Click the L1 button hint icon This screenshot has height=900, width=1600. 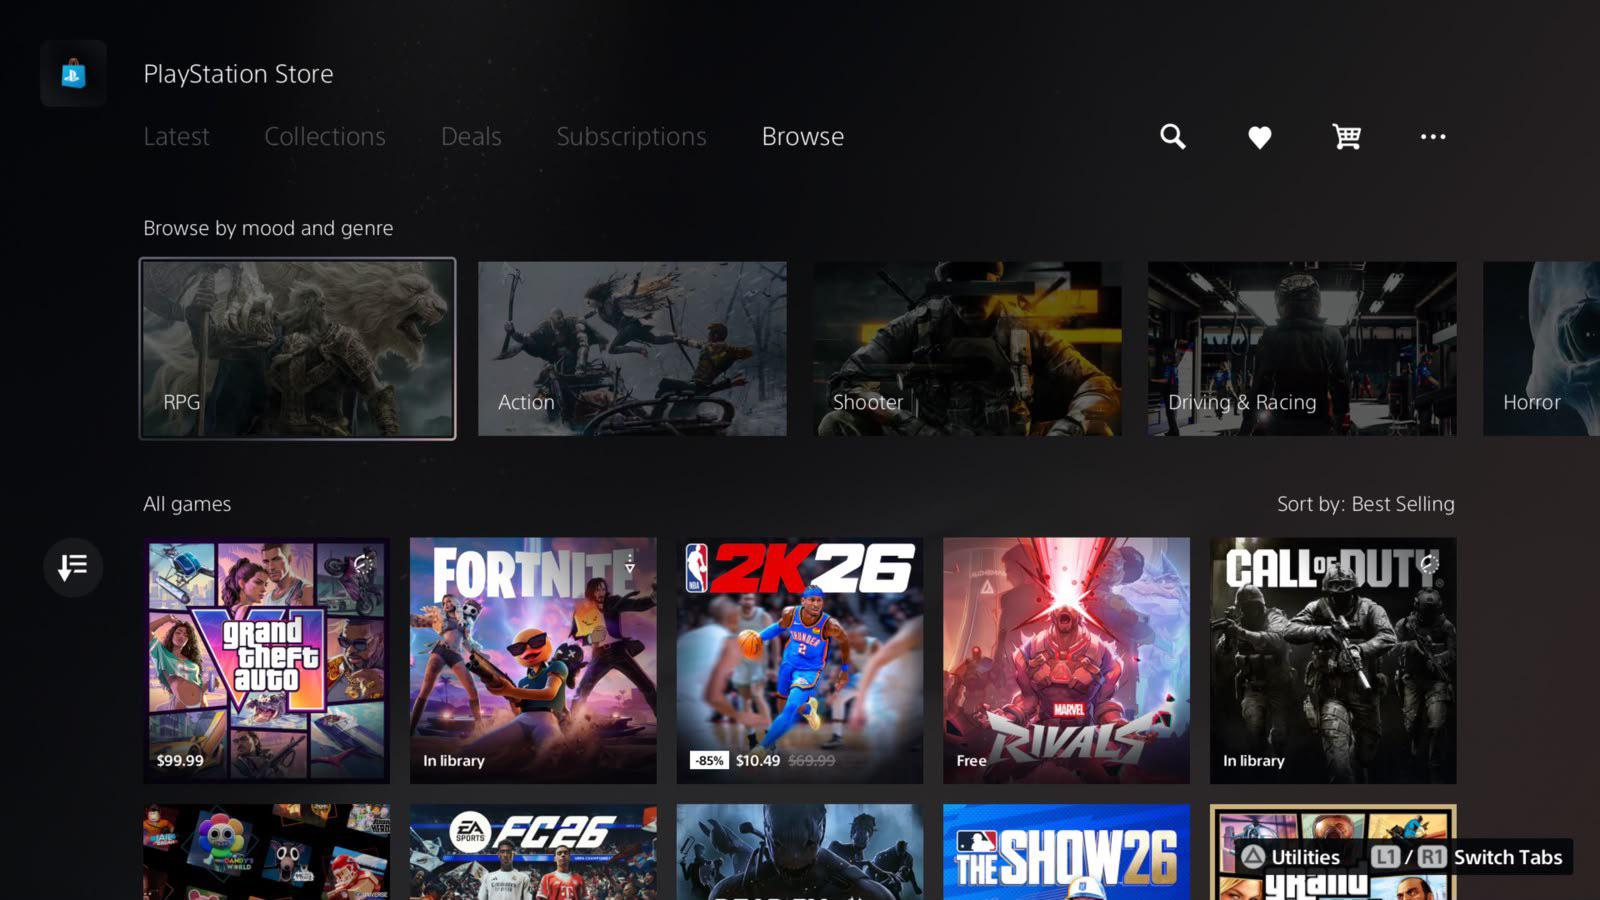(x=1385, y=857)
